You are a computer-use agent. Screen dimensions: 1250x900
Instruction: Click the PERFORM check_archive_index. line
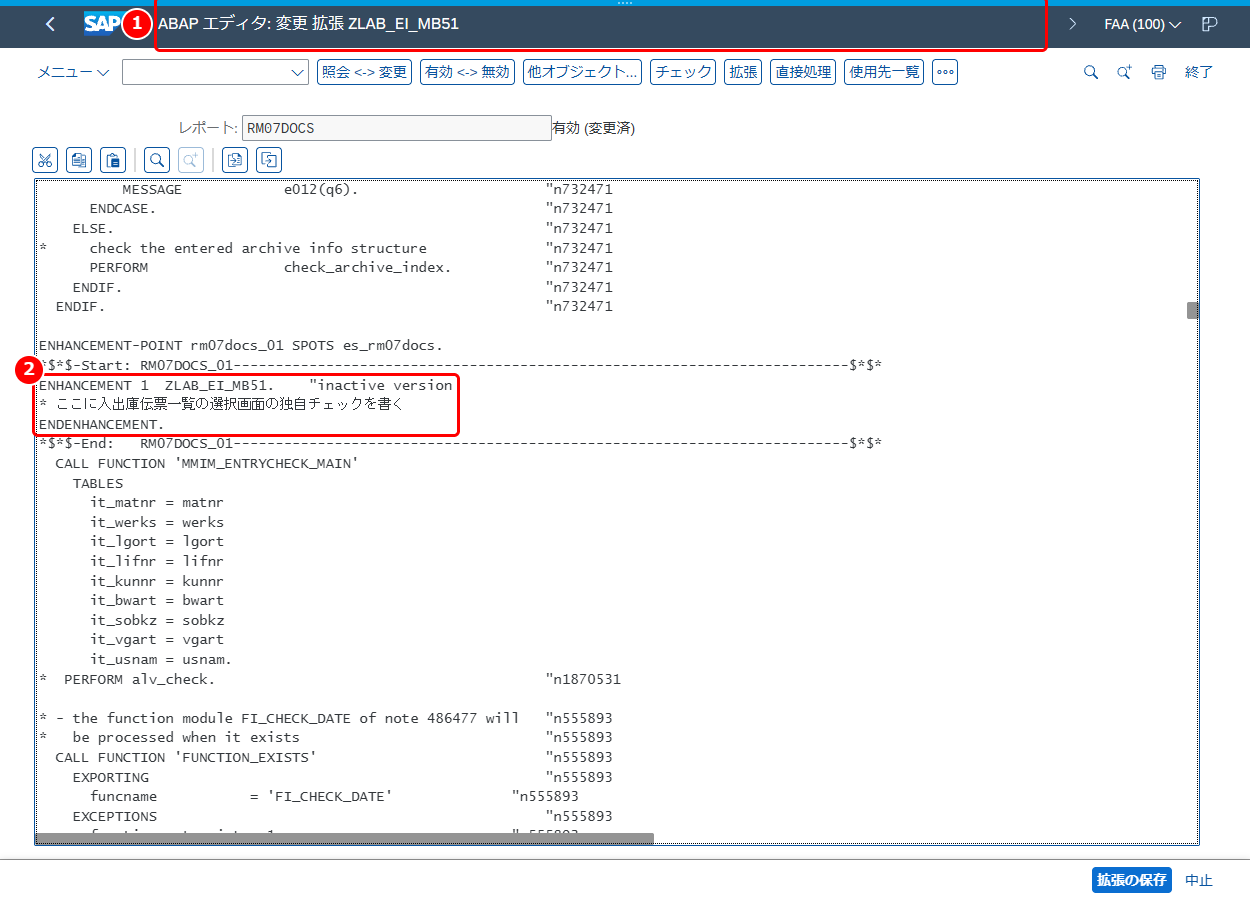coord(351,267)
